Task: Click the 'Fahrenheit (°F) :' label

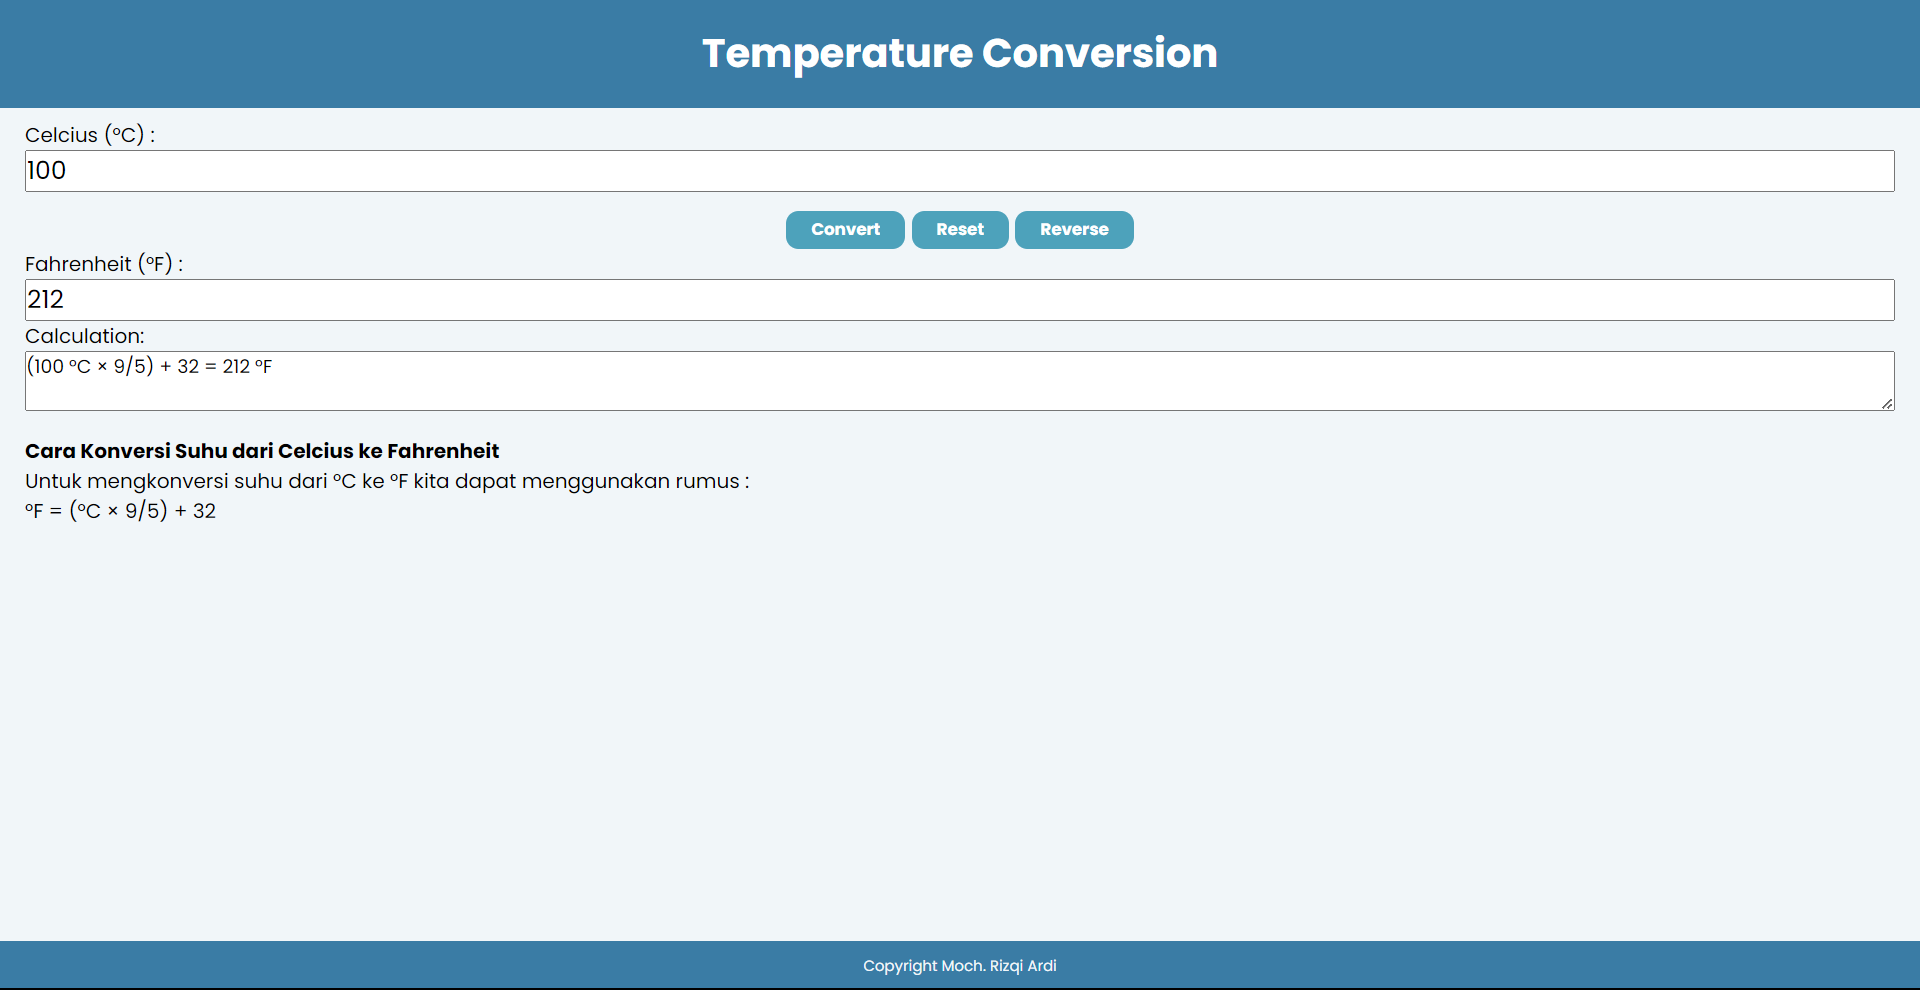Action: (x=104, y=264)
